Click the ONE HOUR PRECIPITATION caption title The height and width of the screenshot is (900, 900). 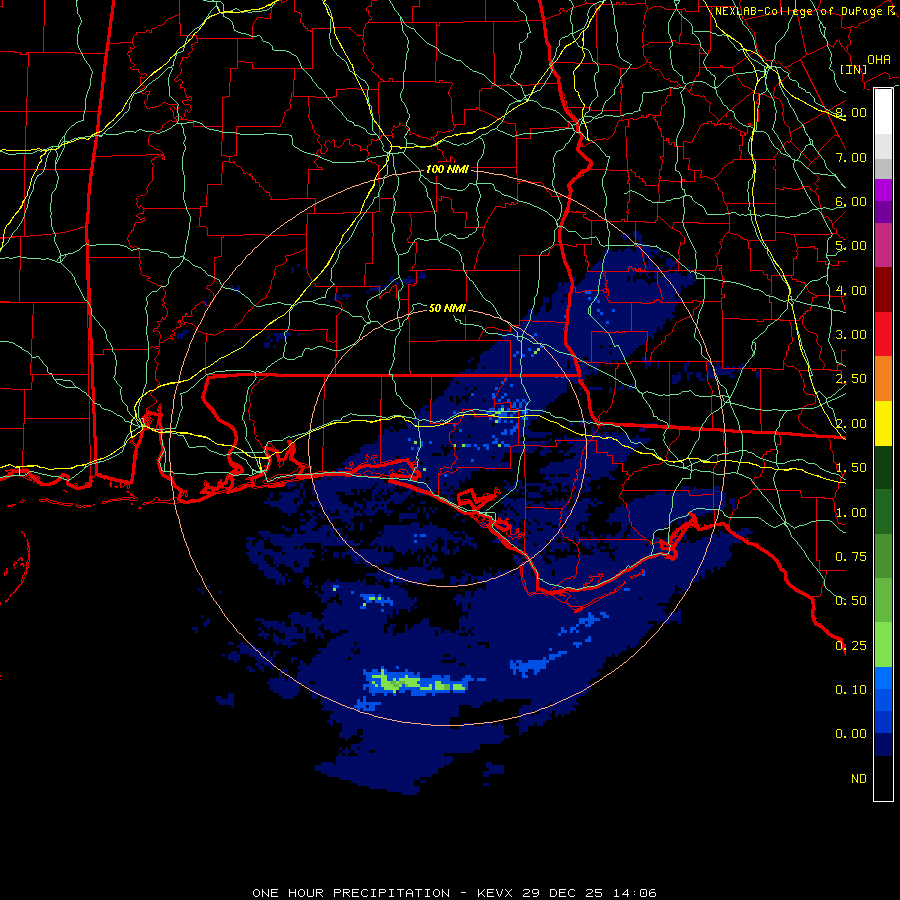[x=351, y=893]
